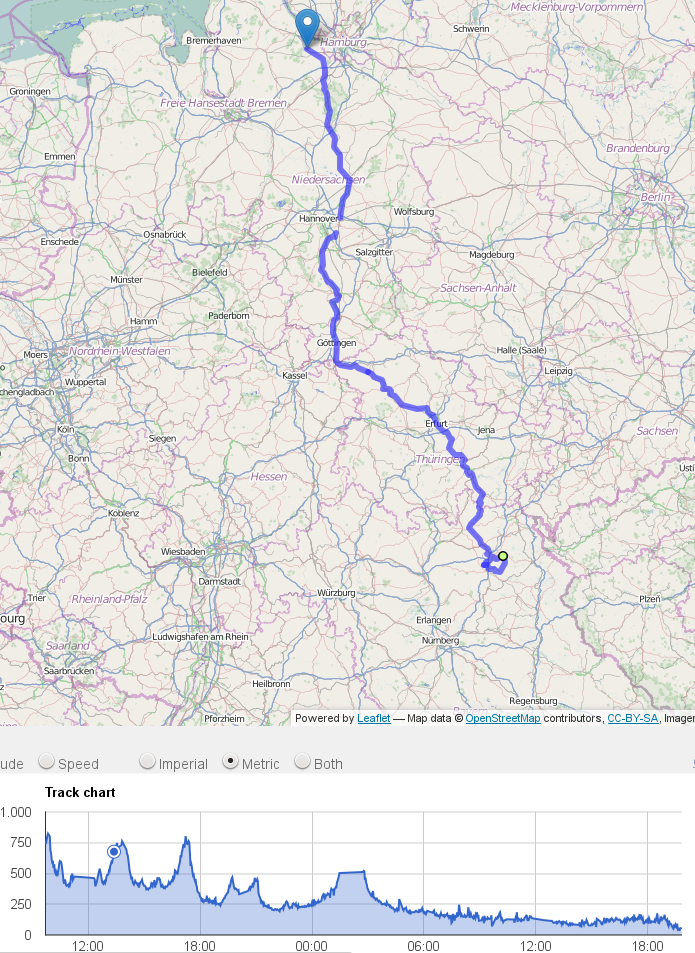Click the Hannover label on the map
695x953 pixels.
(318, 218)
